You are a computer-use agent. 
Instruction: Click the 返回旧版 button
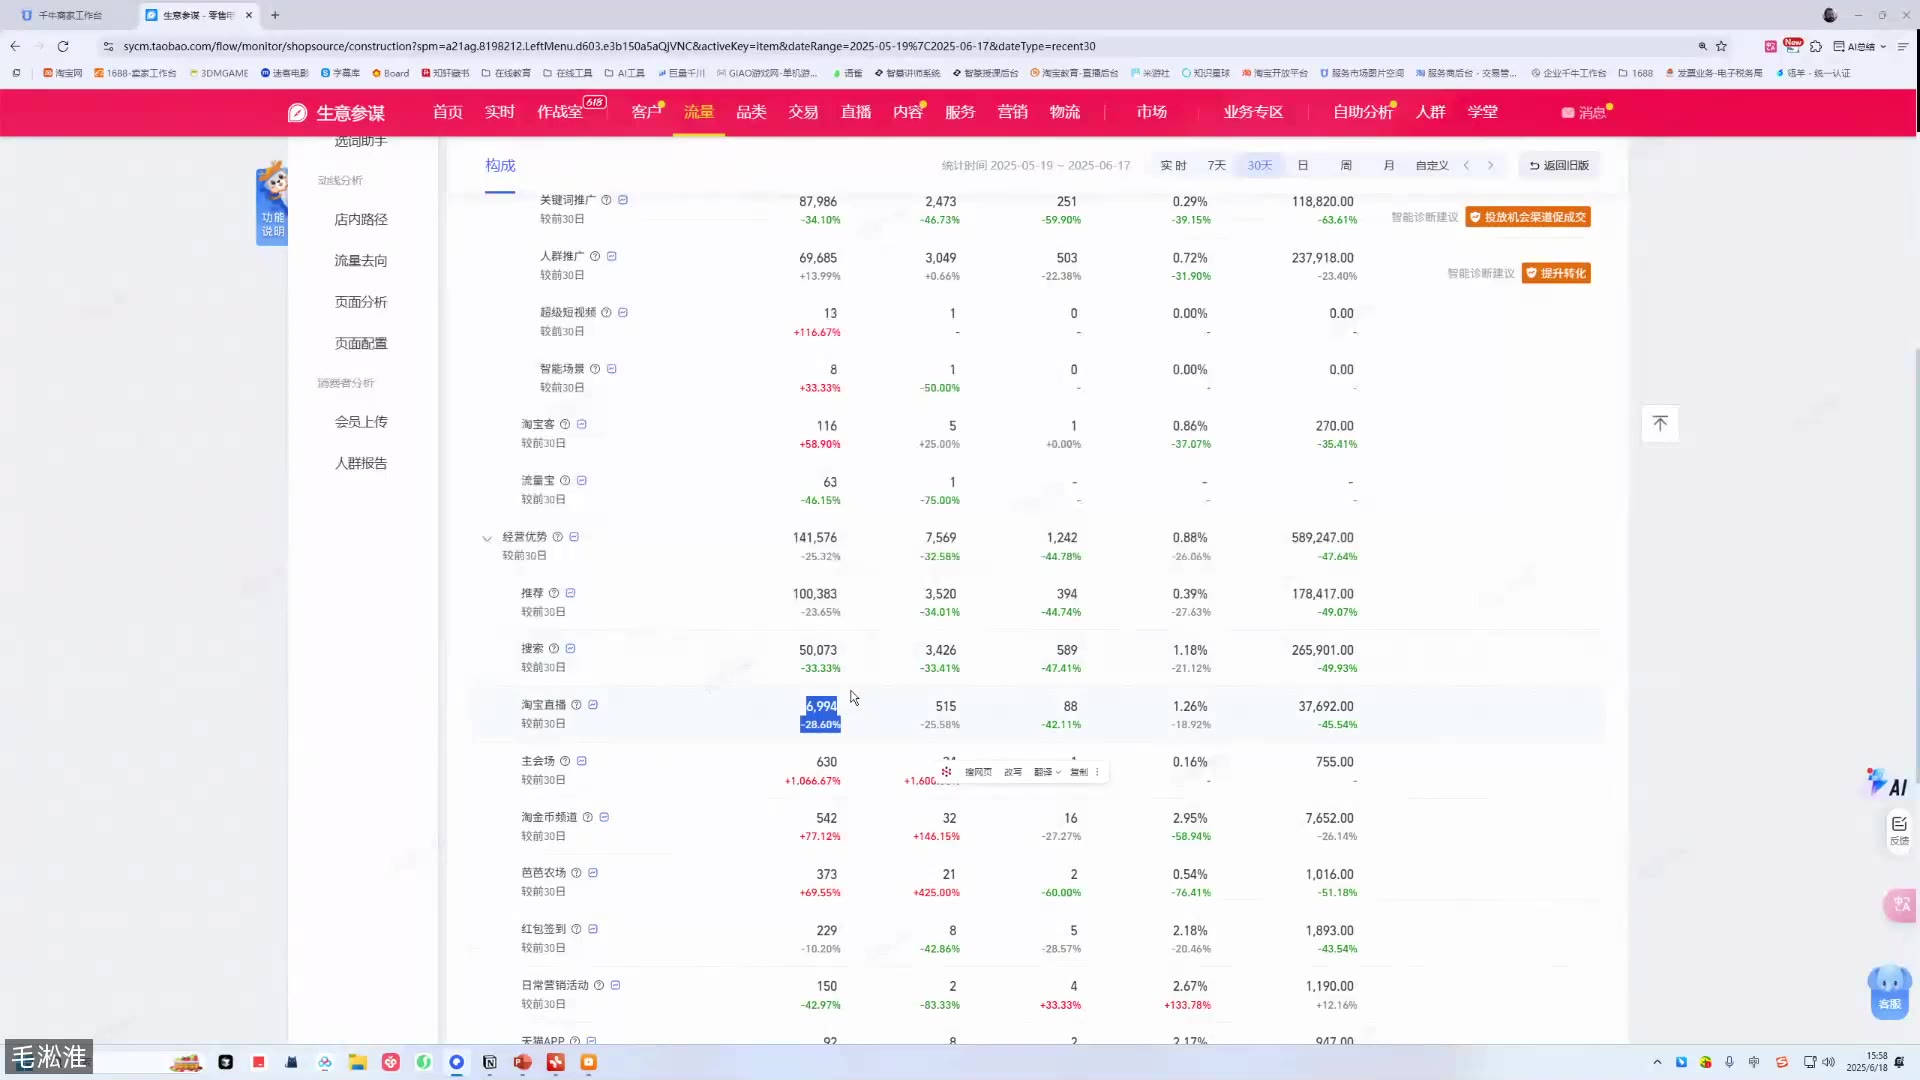[1559, 165]
